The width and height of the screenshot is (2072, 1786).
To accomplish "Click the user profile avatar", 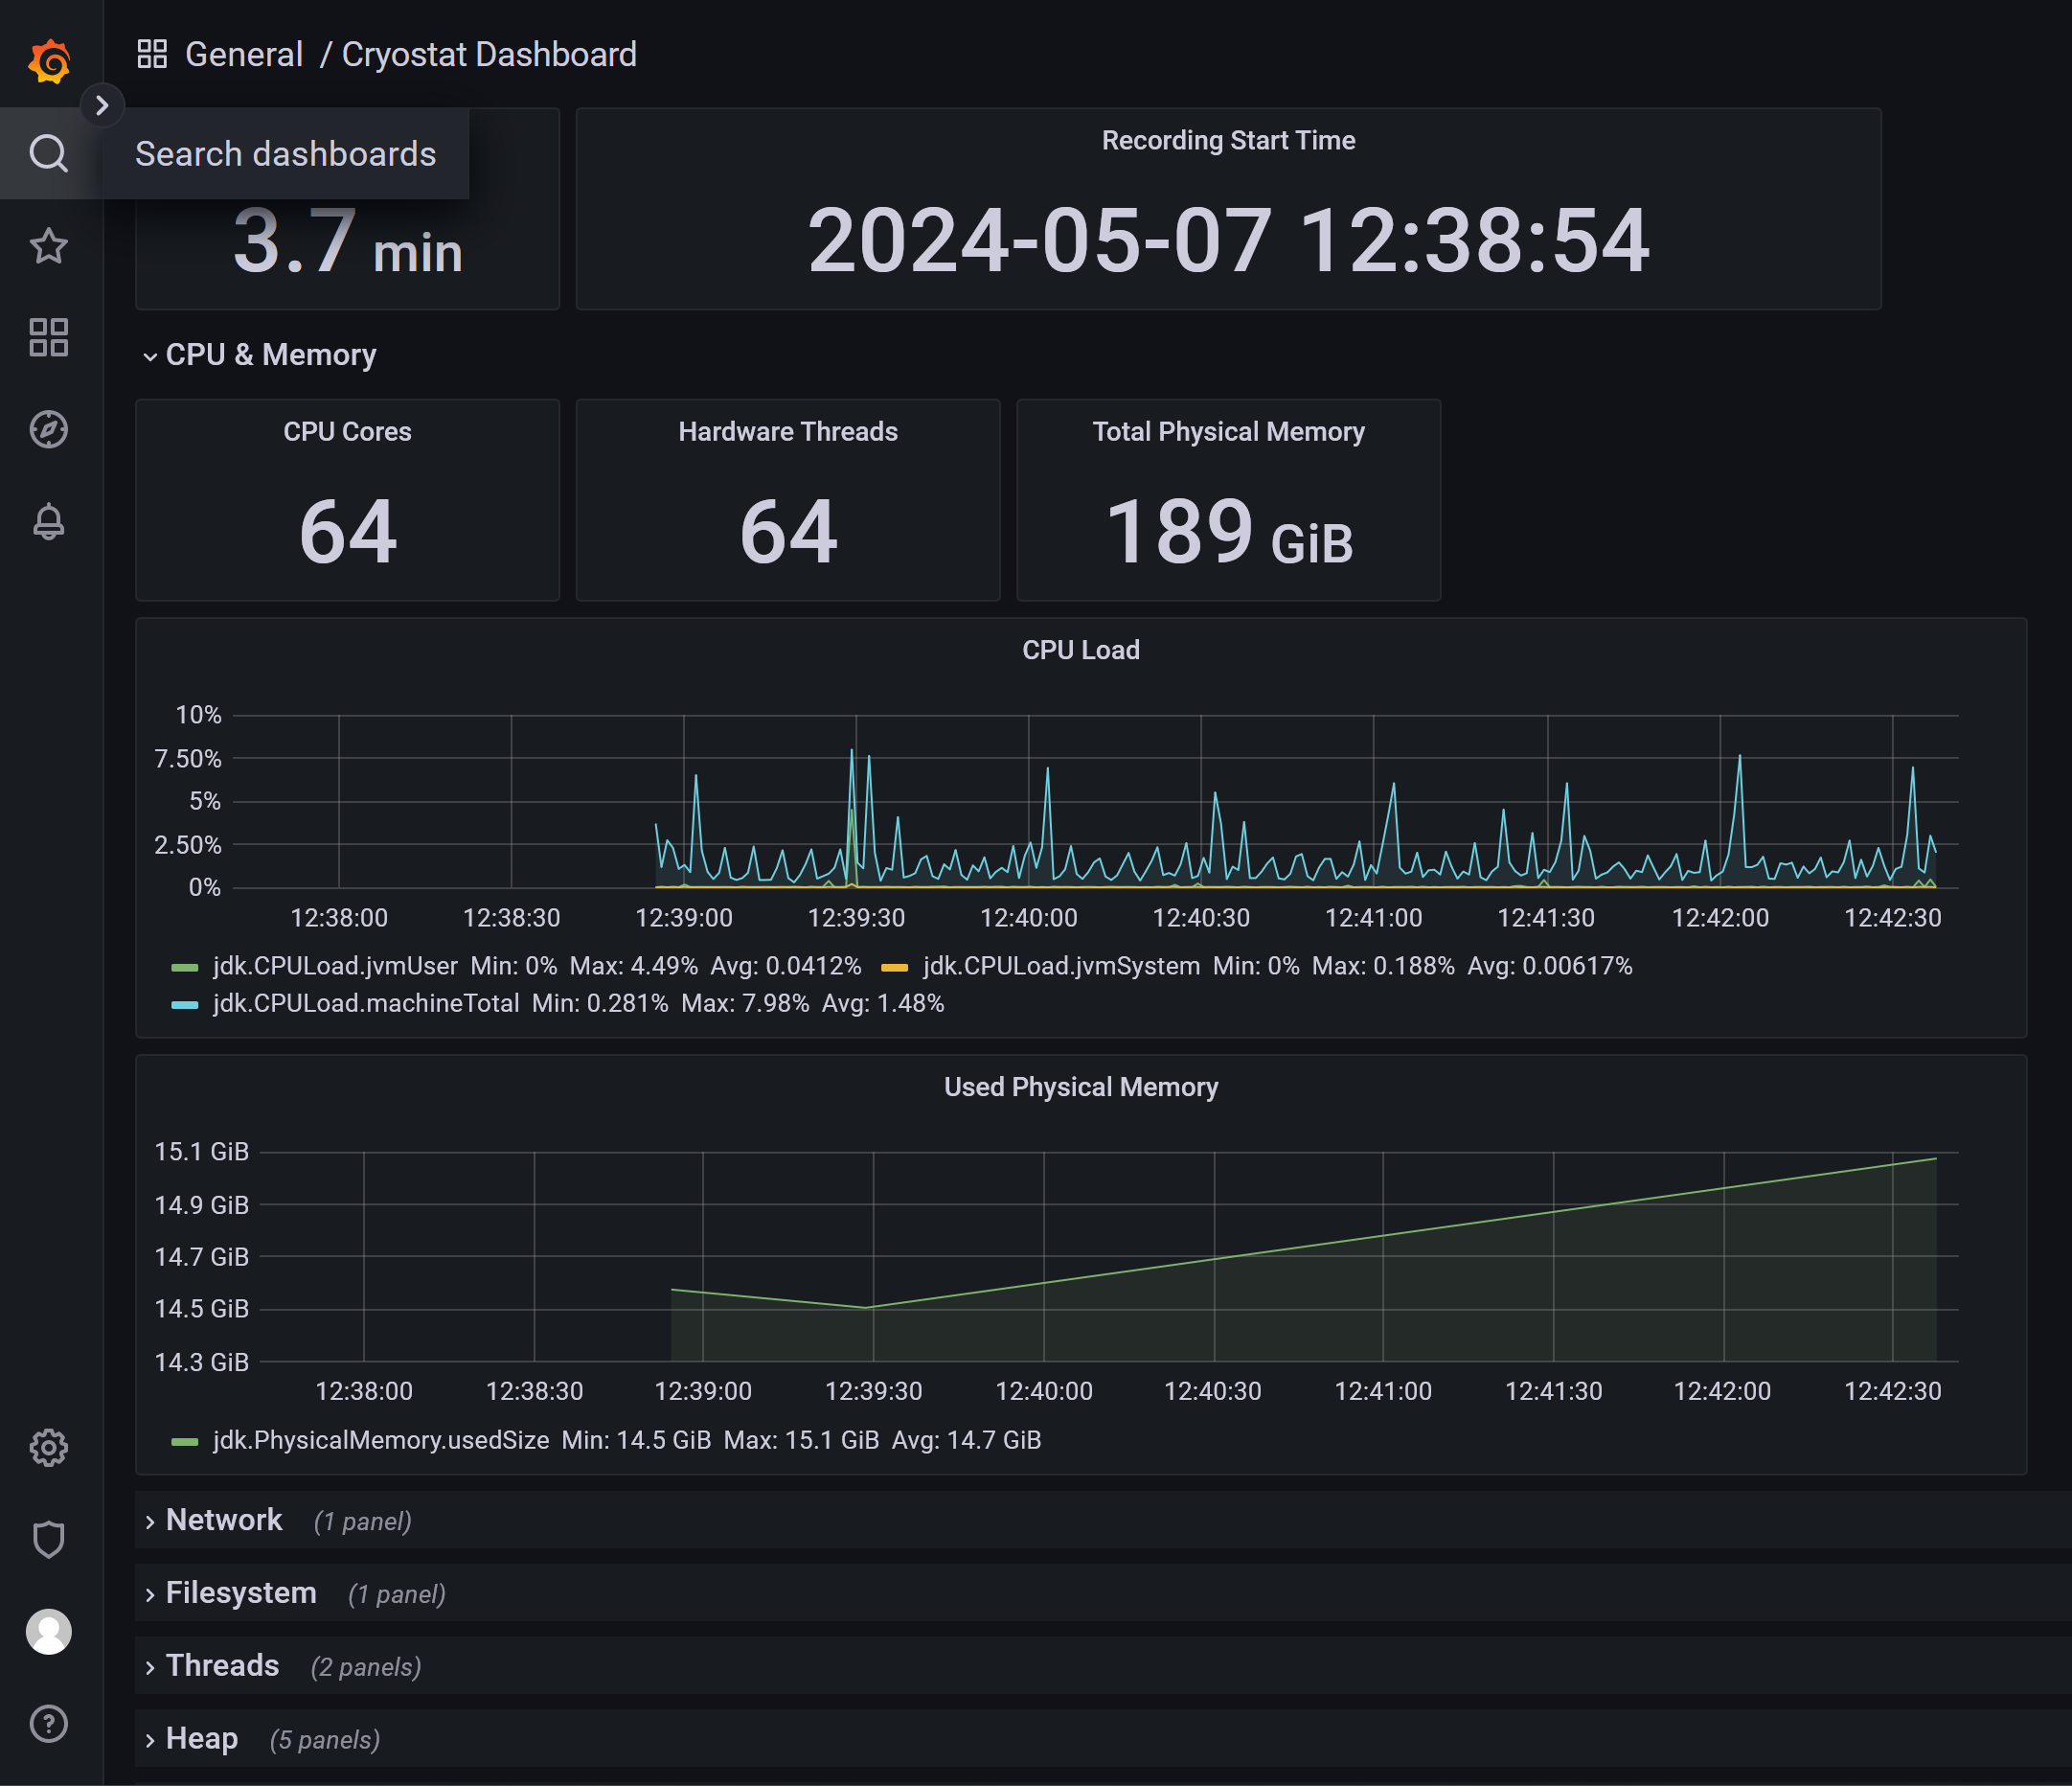I will (x=49, y=1631).
